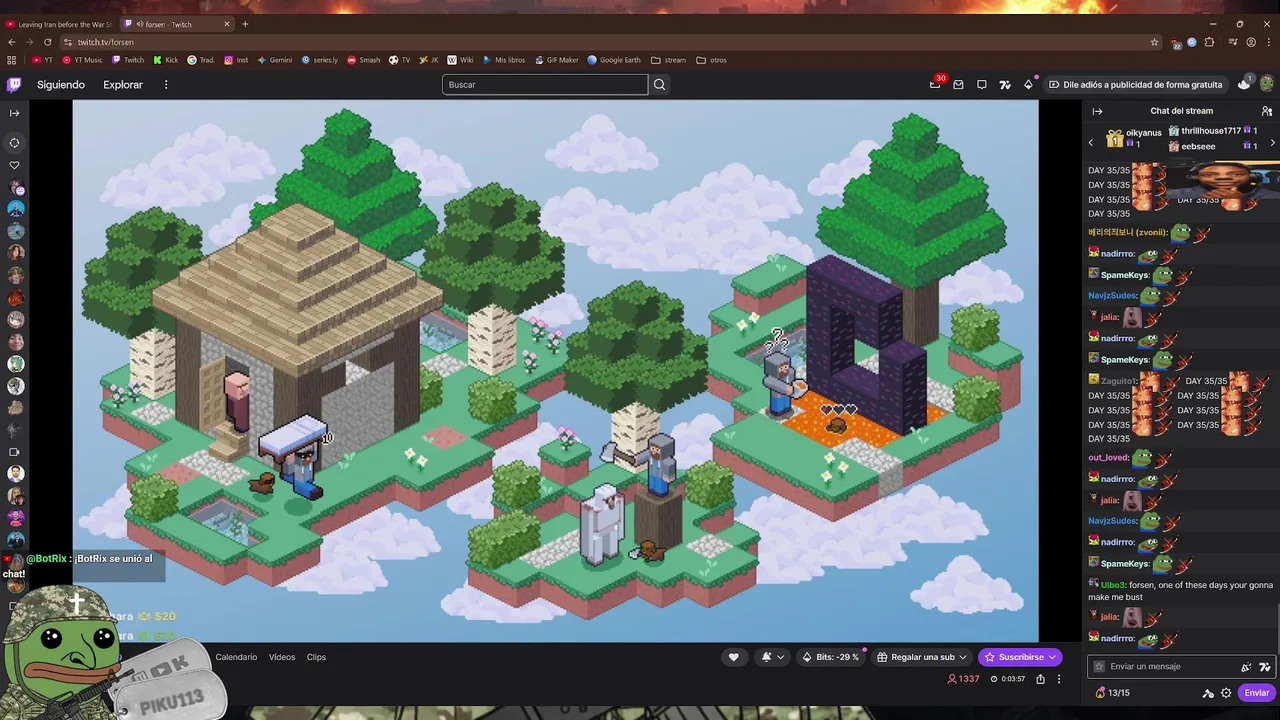1280x720 pixels.
Task: Open the whispers chat bubble icon
Action: pos(982,85)
